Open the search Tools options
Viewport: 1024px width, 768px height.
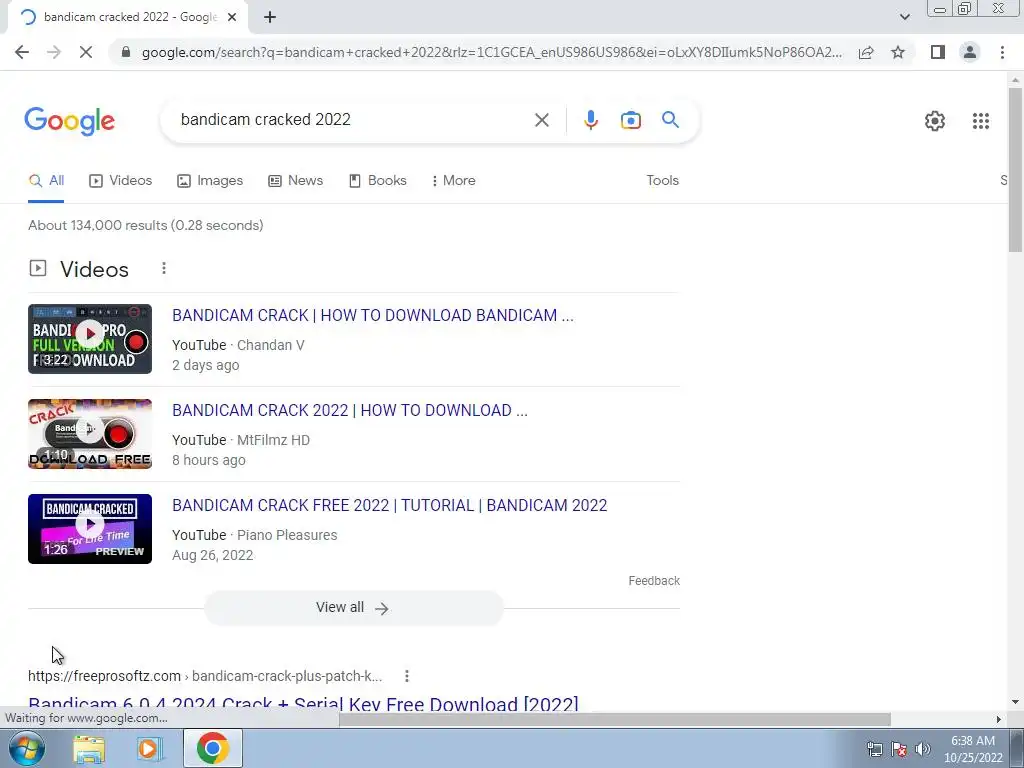pos(662,181)
